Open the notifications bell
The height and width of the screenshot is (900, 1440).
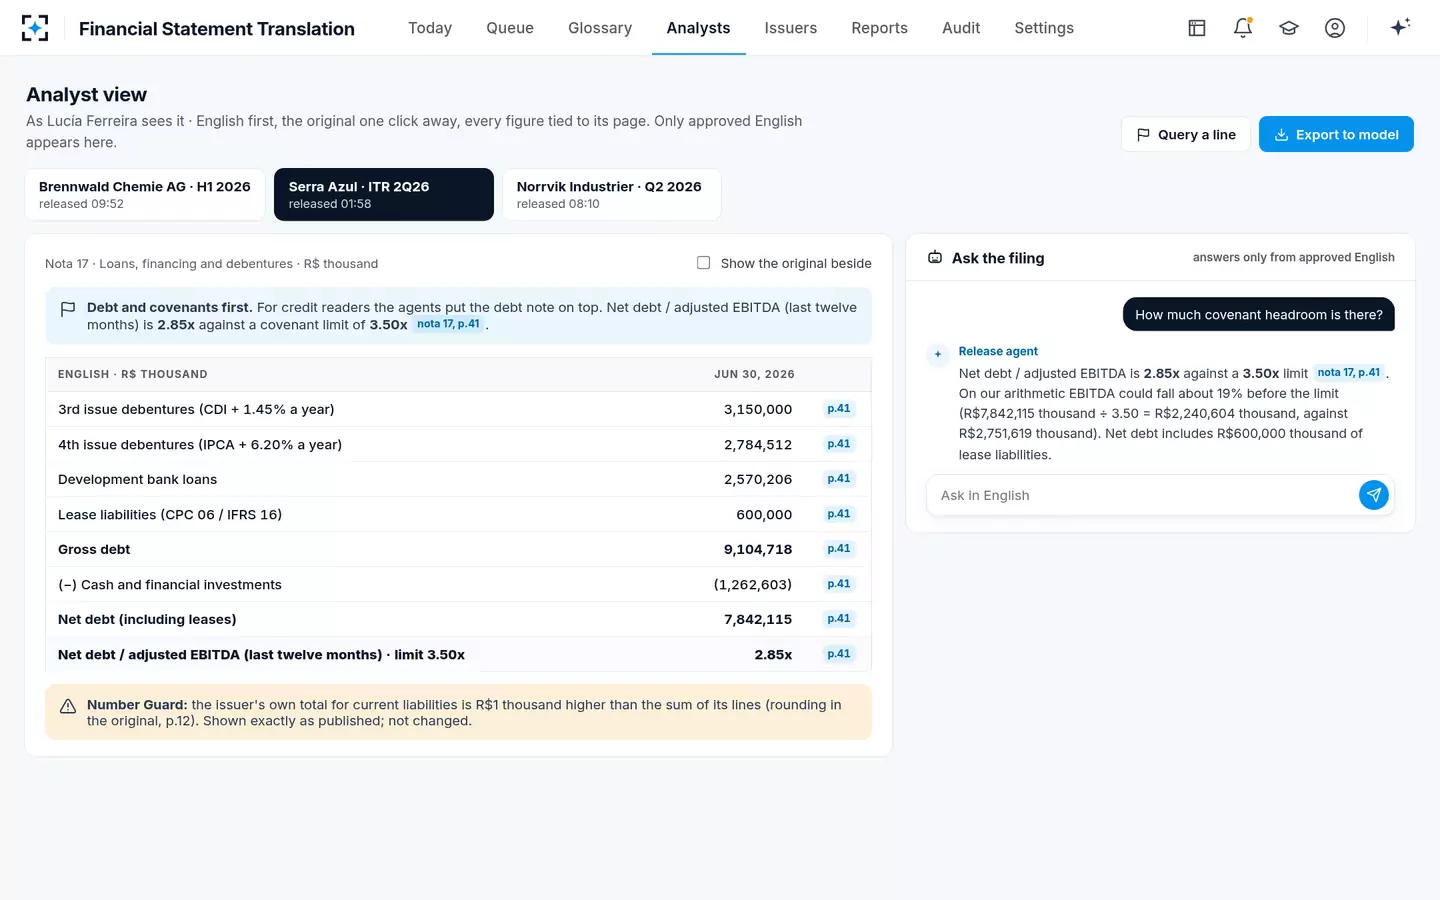(1243, 28)
